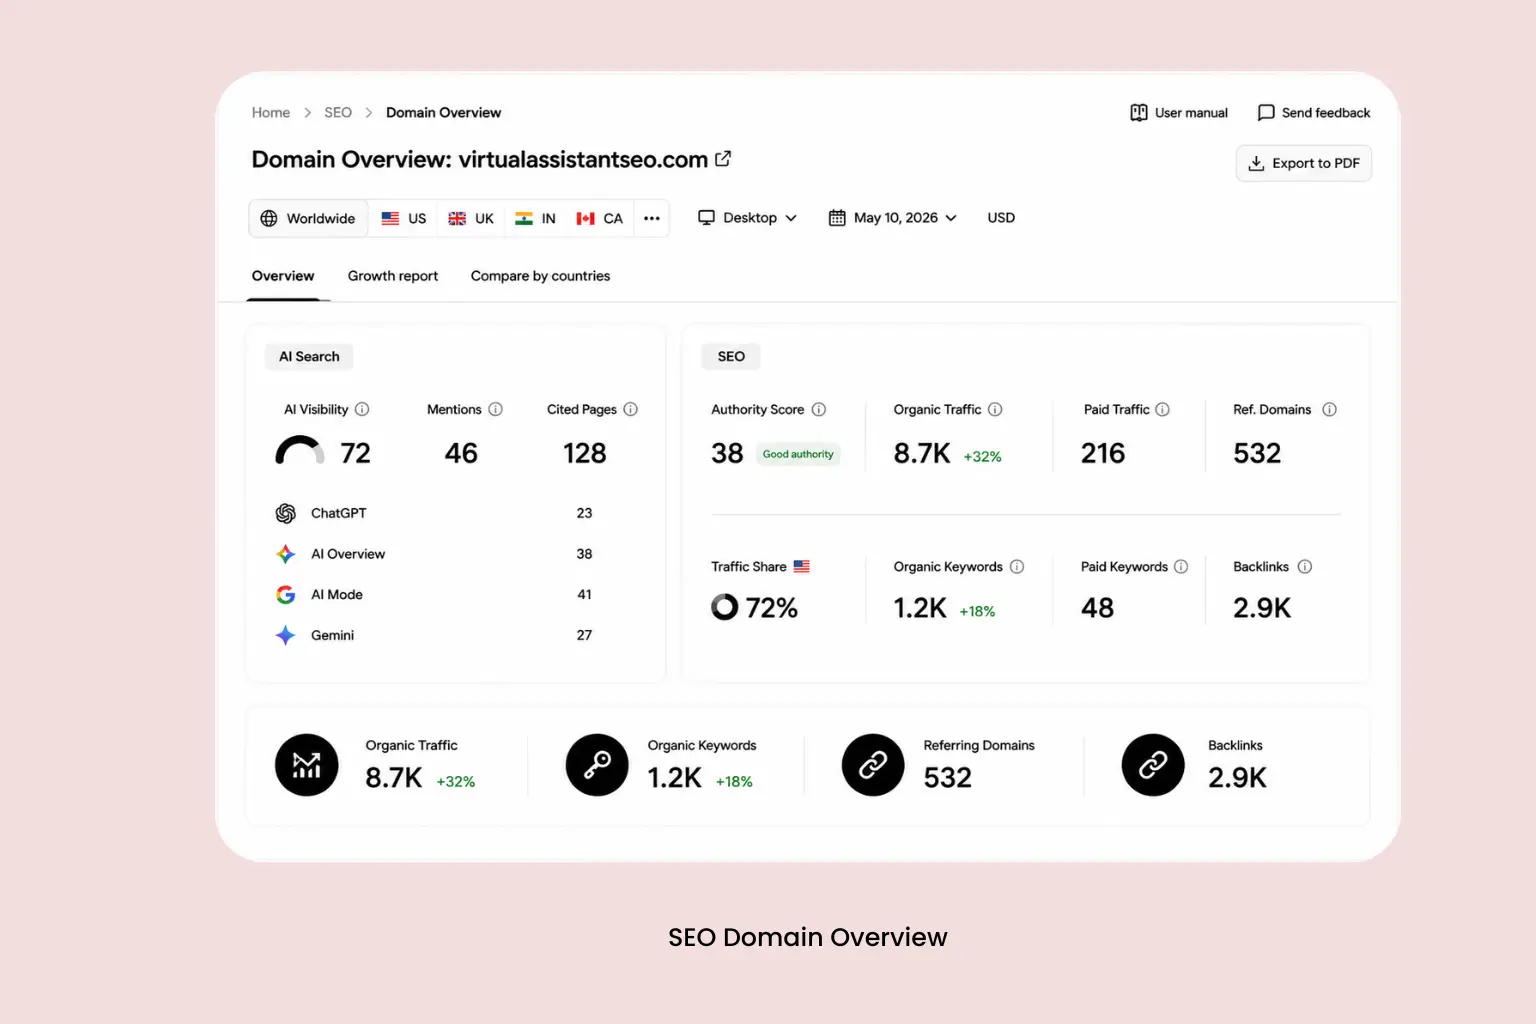
Task: Click the Organic Traffic chart circle icon
Action: (307, 765)
